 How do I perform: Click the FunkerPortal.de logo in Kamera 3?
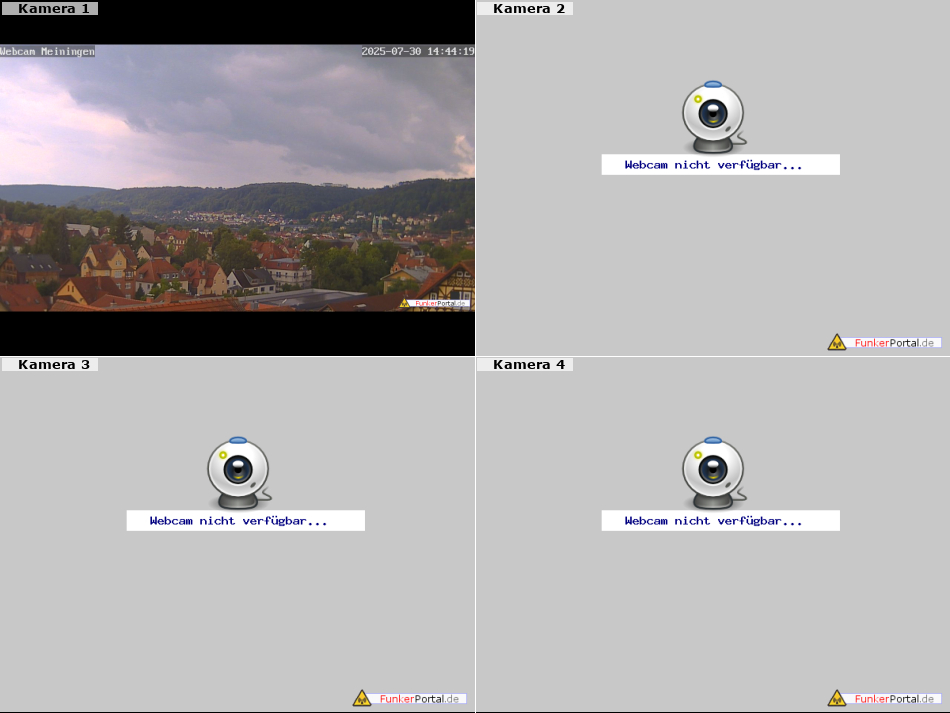[x=410, y=698]
